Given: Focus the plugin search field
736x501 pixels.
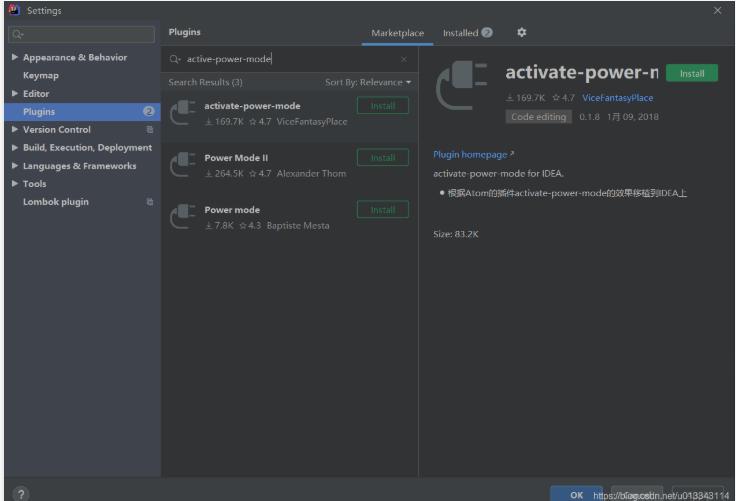Looking at the screenshot, I should coord(289,59).
